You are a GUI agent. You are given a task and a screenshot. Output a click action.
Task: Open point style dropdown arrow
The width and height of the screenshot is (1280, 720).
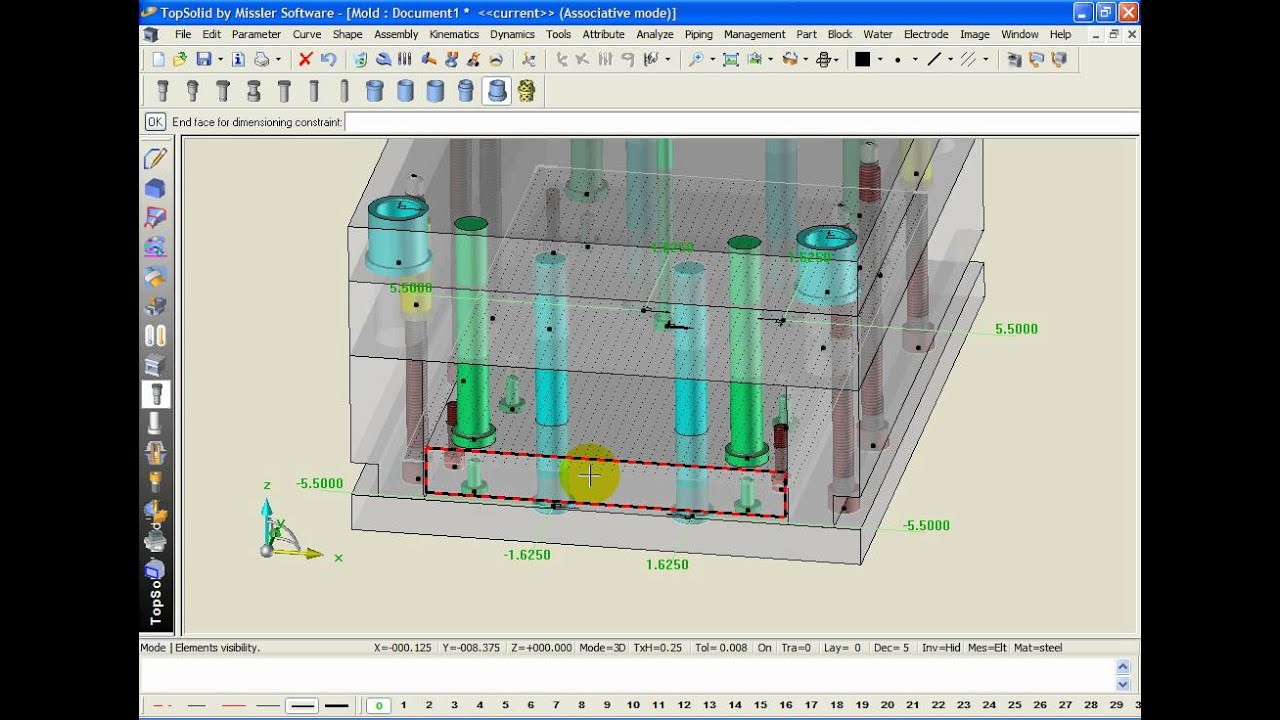tap(915, 60)
